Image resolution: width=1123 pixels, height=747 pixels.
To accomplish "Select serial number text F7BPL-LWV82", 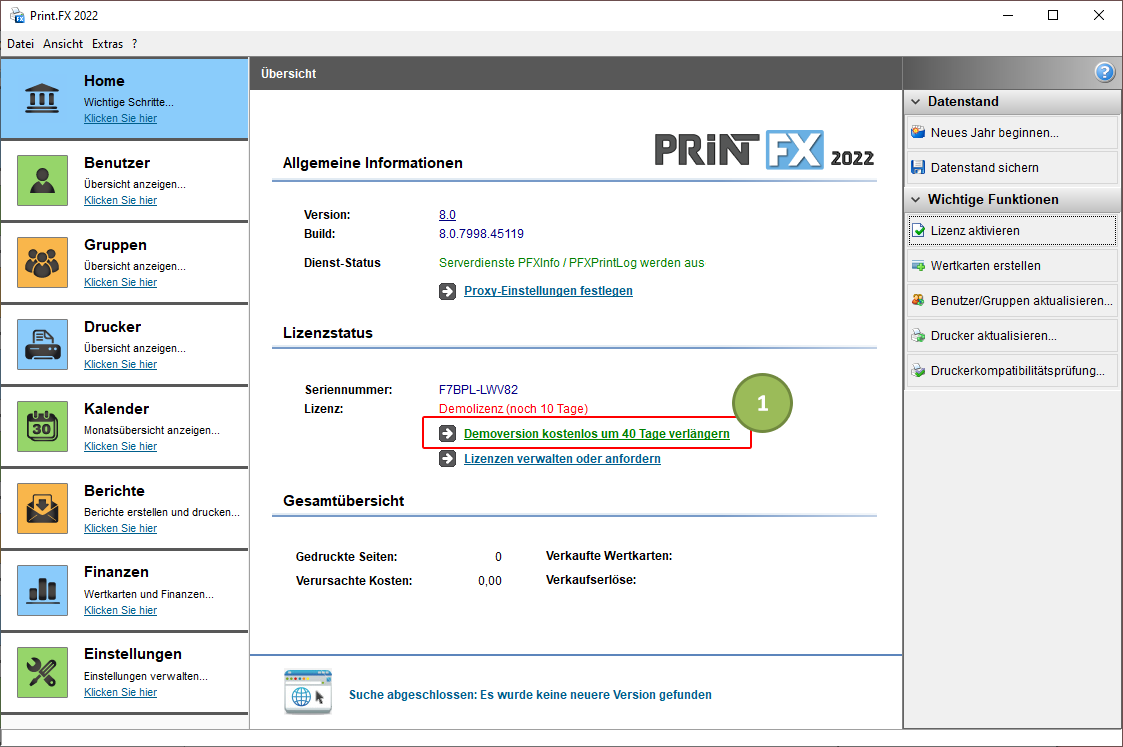I will [x=478, y=390].
